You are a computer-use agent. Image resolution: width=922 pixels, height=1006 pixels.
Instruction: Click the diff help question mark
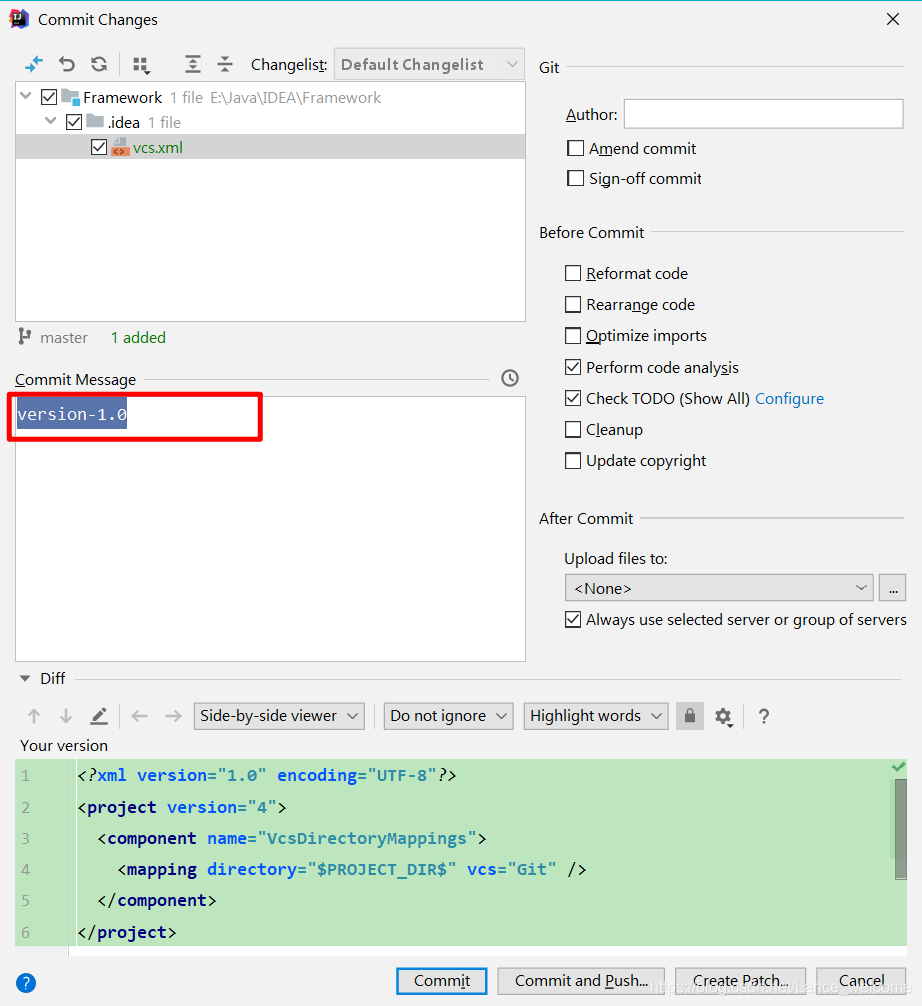pyautogui.click(x=764, y=716)
